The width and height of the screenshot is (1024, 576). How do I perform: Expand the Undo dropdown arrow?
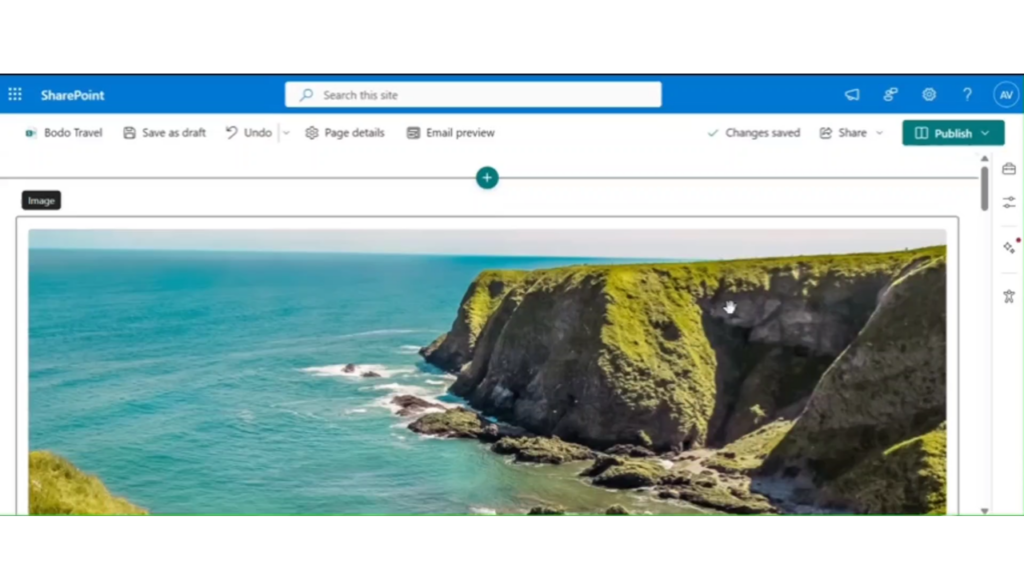coord(286,133)
